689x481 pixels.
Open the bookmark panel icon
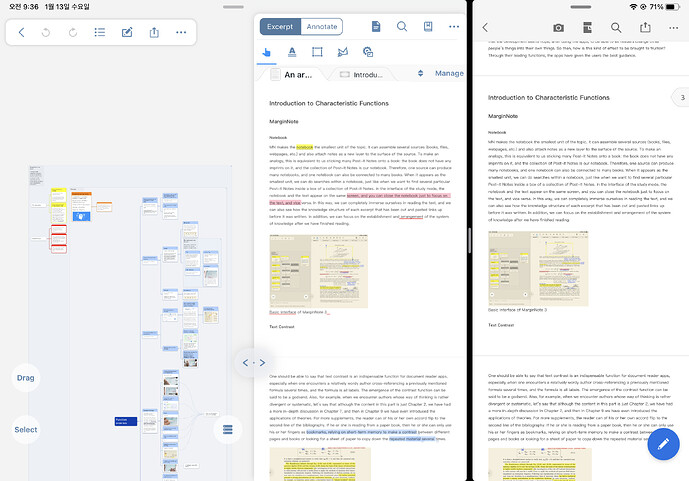[x=428, y=26]
